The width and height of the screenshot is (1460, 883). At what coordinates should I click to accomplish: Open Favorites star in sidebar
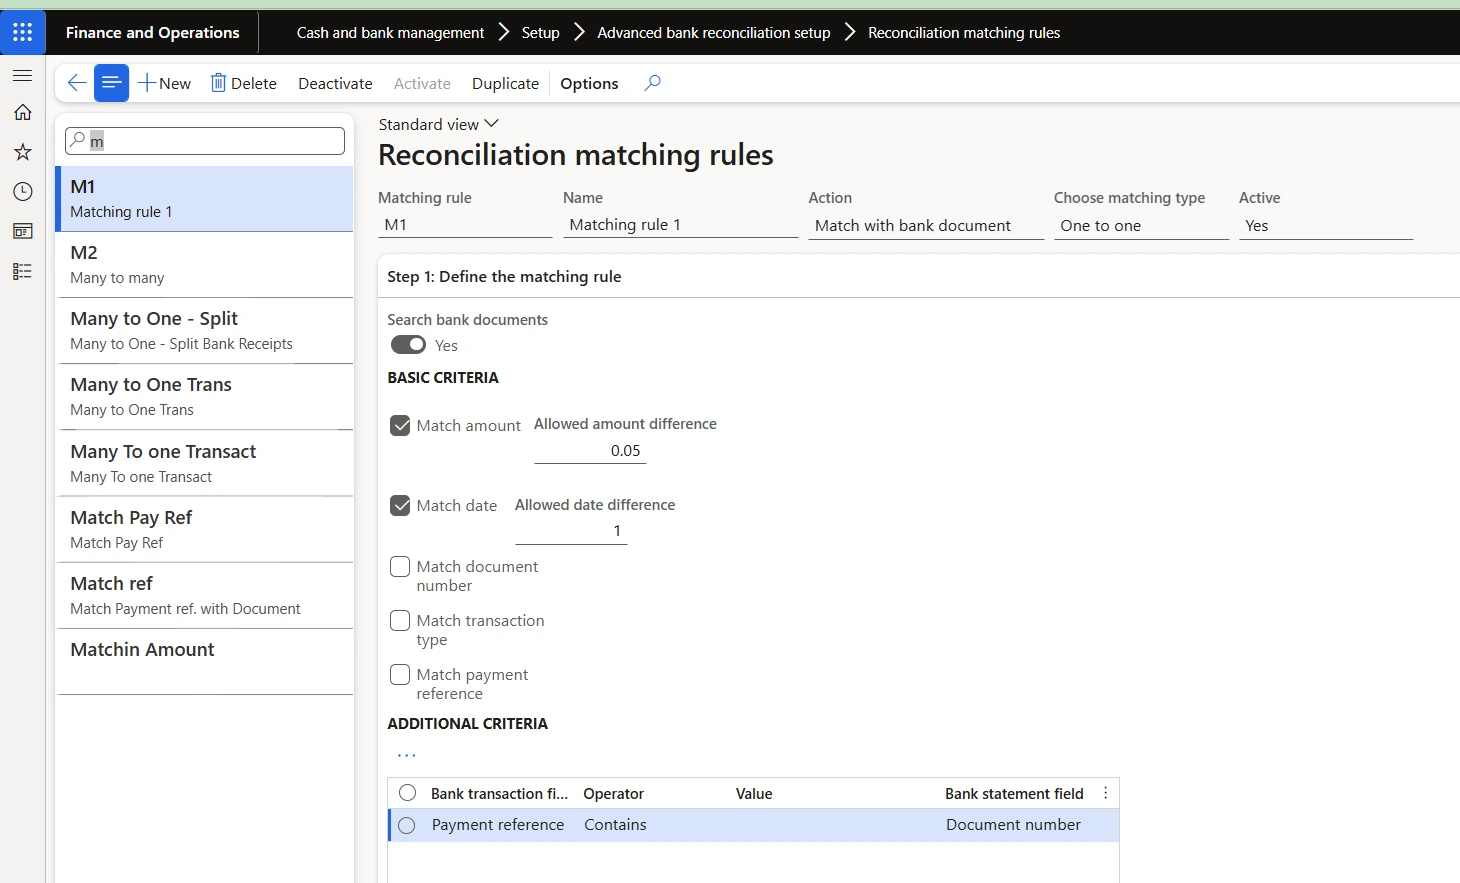pos(23,152)
